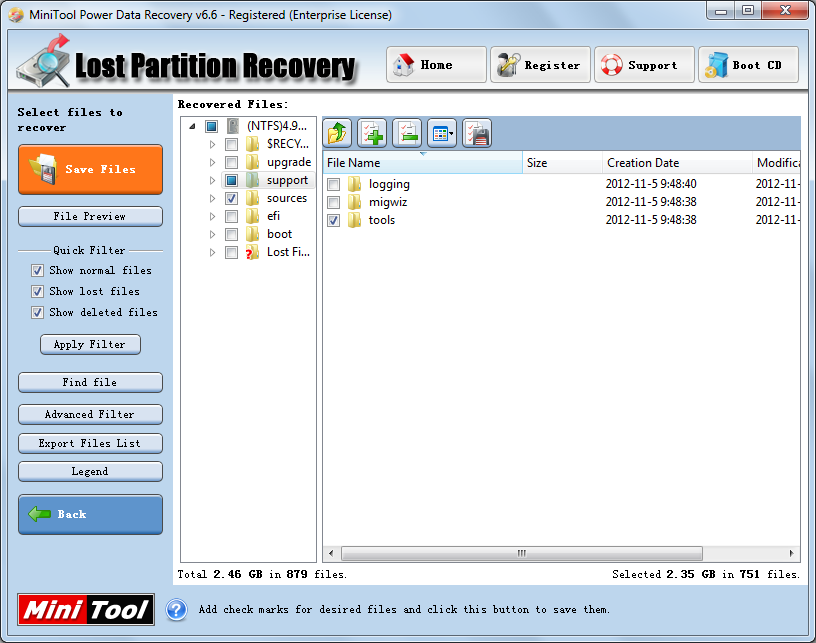Viewport: 816px width, 643px height.
Task: Click the sources folder icon in tree
Action: (252, 198)
